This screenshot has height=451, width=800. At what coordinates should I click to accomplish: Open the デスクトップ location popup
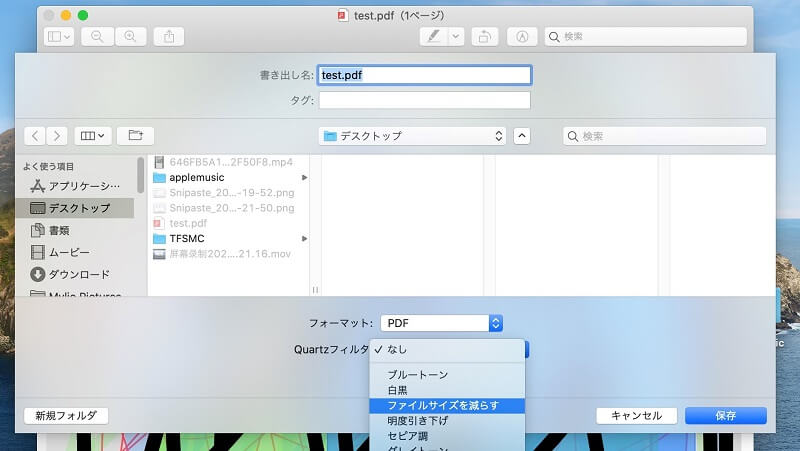click(412, 136)
